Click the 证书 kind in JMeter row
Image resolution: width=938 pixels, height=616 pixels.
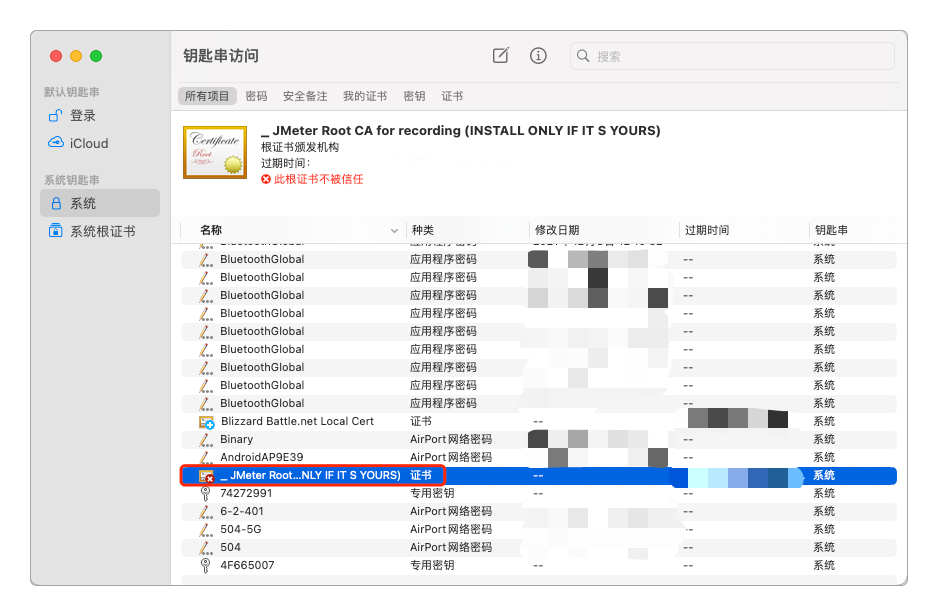(421, 475)
